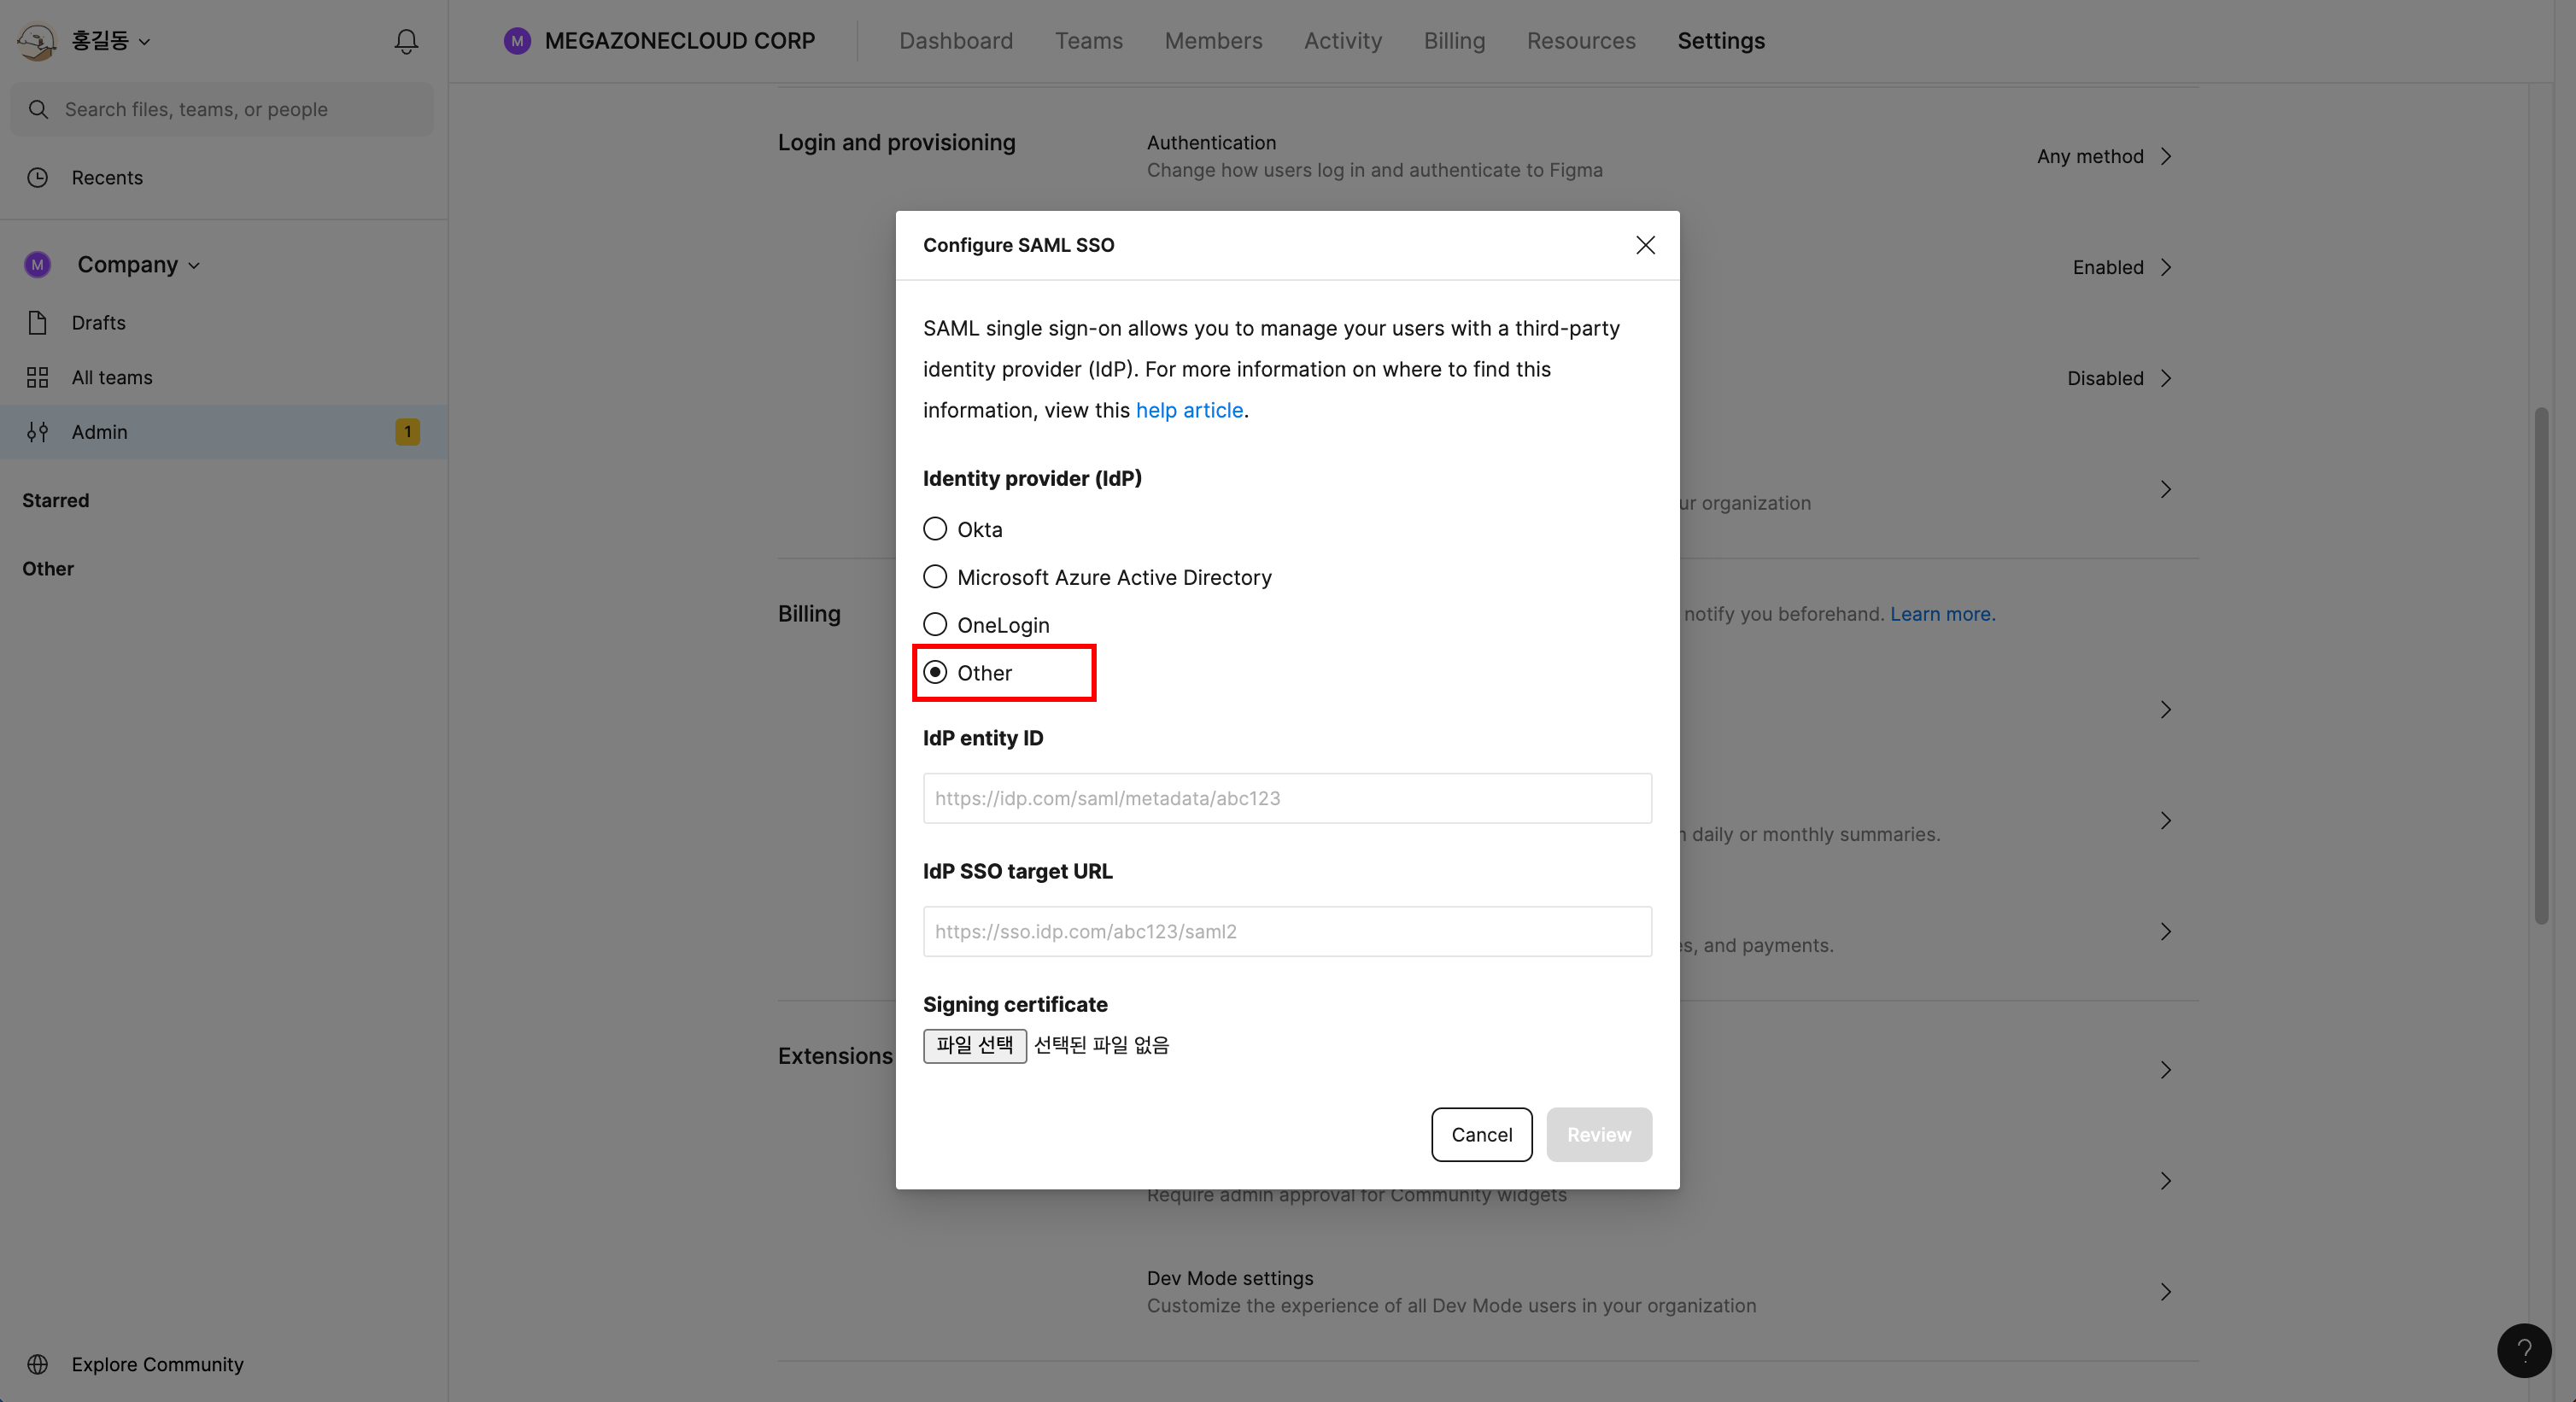Open the daily or monthly summaries chevron

2166,821
